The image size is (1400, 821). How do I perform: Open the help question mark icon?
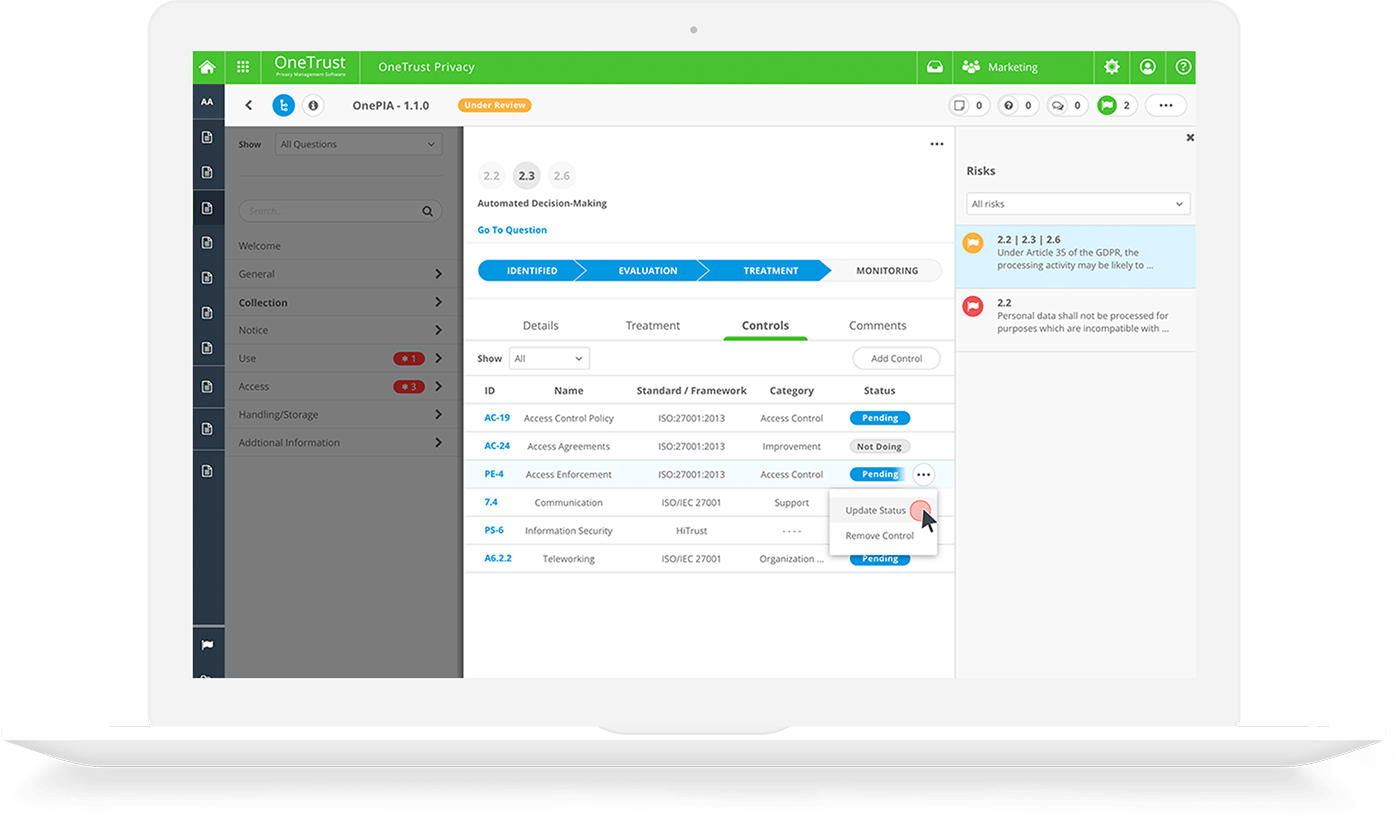[x=1183, y=67]
